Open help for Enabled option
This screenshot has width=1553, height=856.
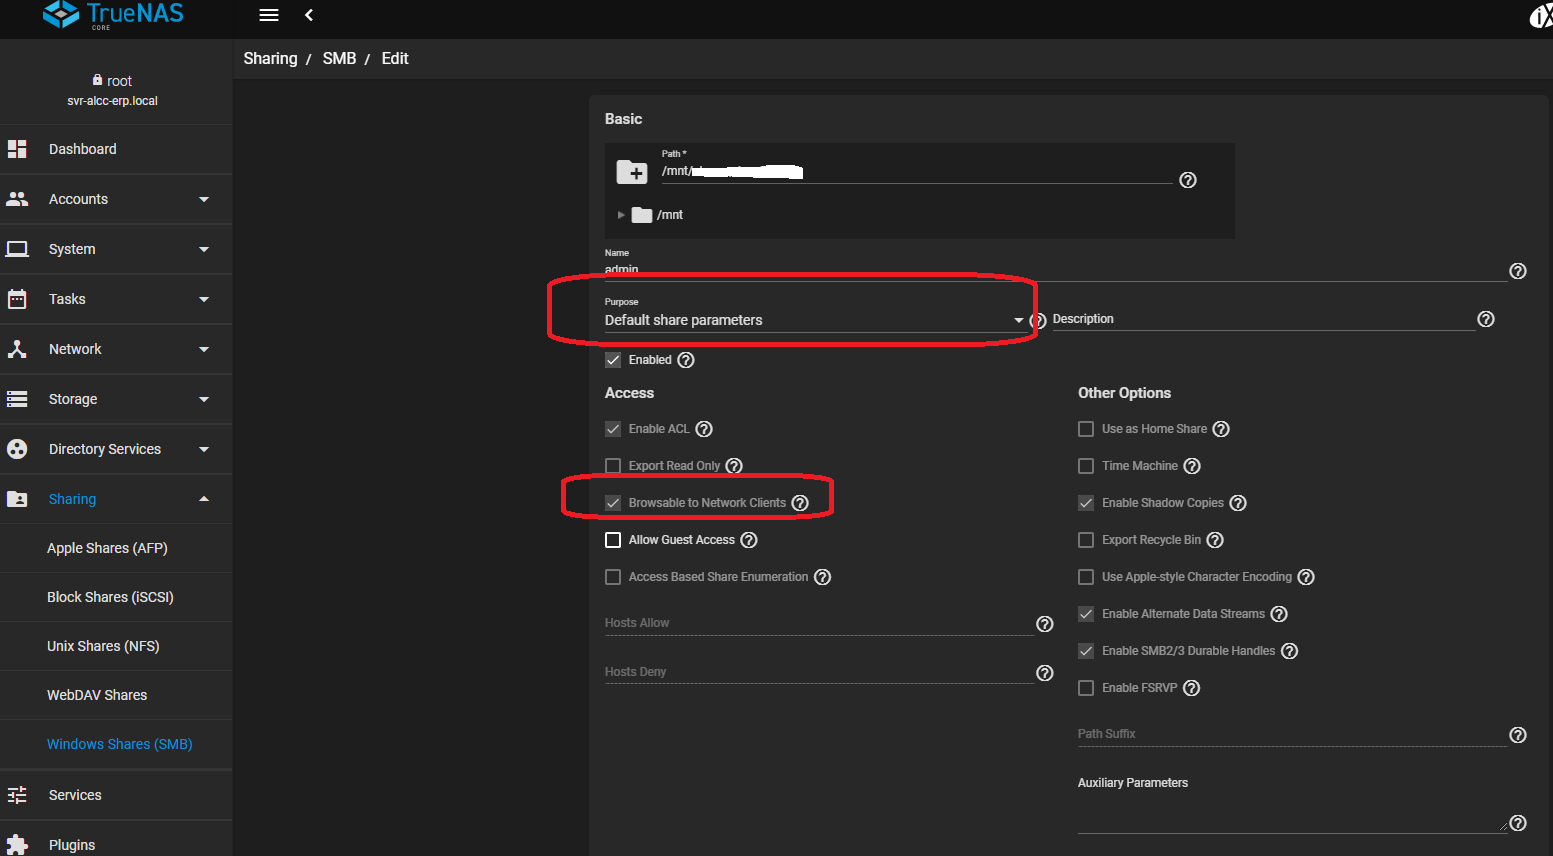[686, 360]
